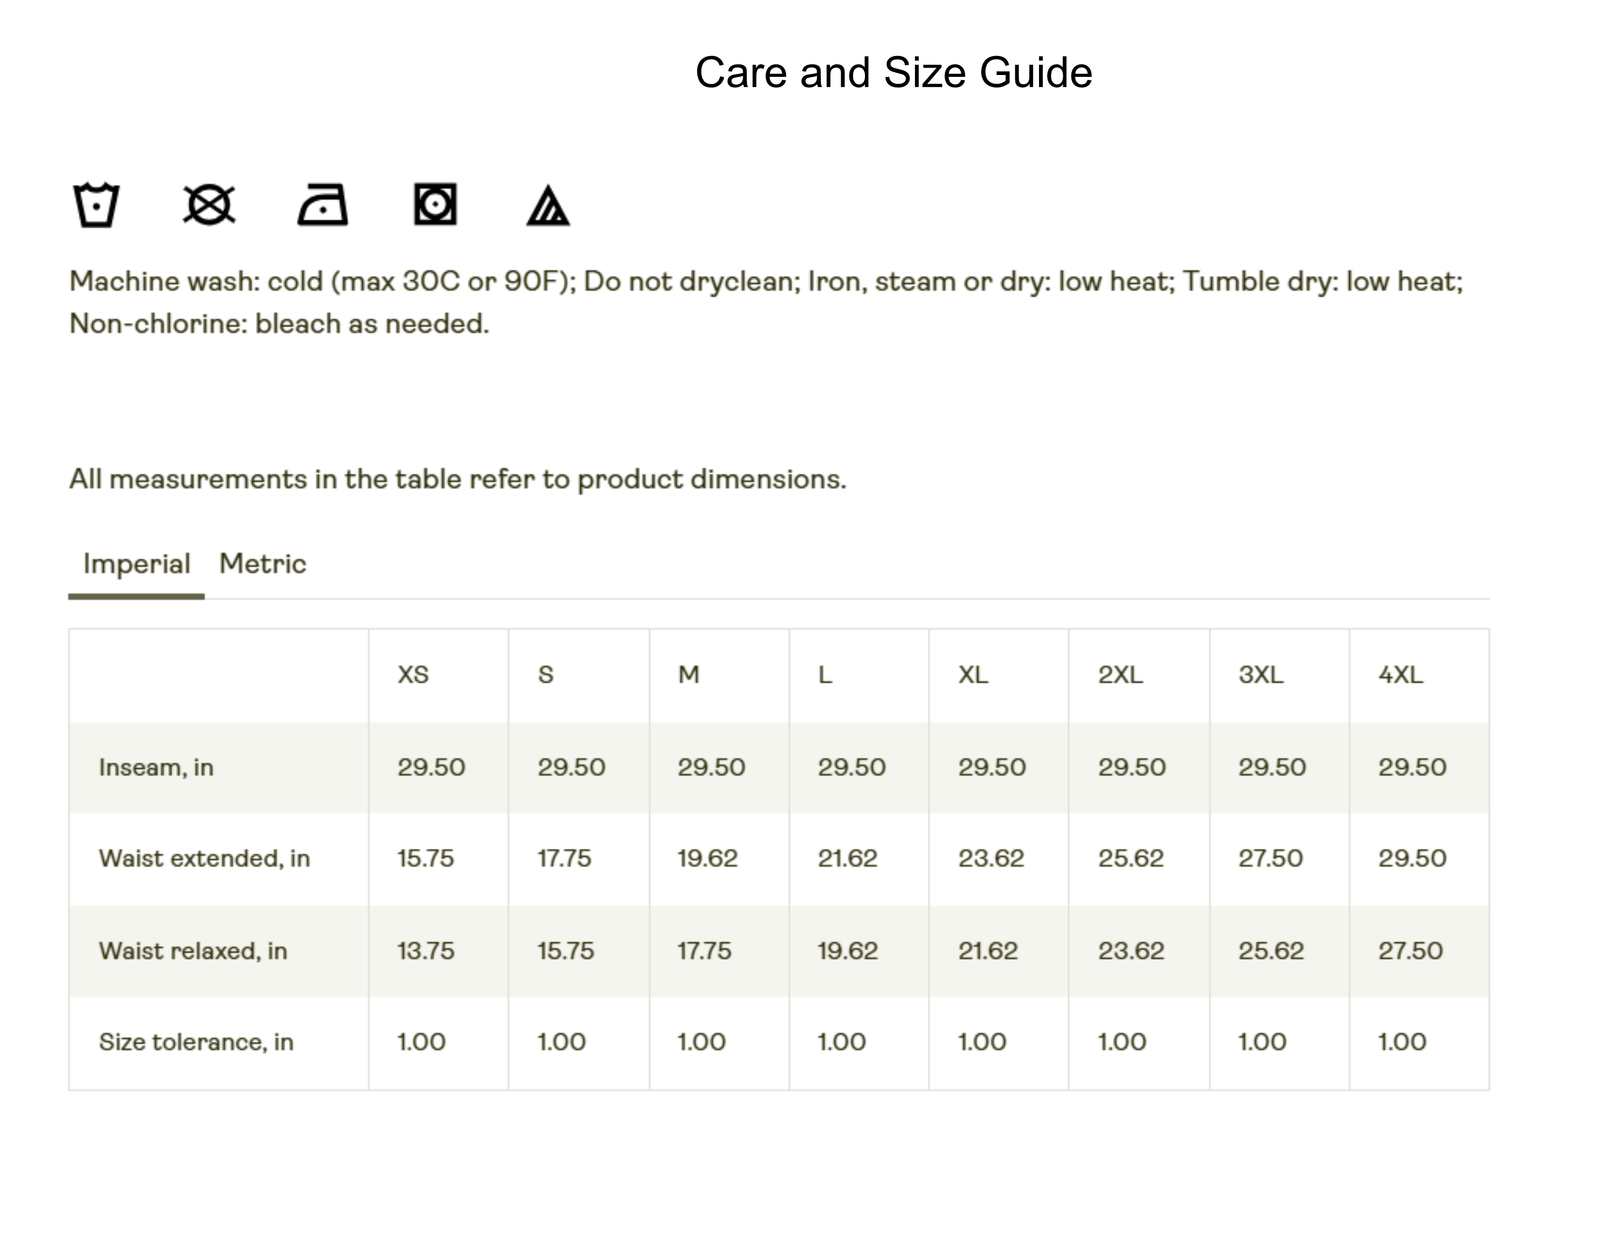This screenshot has height=1236, width=1600.
Task: Click the low heat iron icon
Action: (322, 205)
